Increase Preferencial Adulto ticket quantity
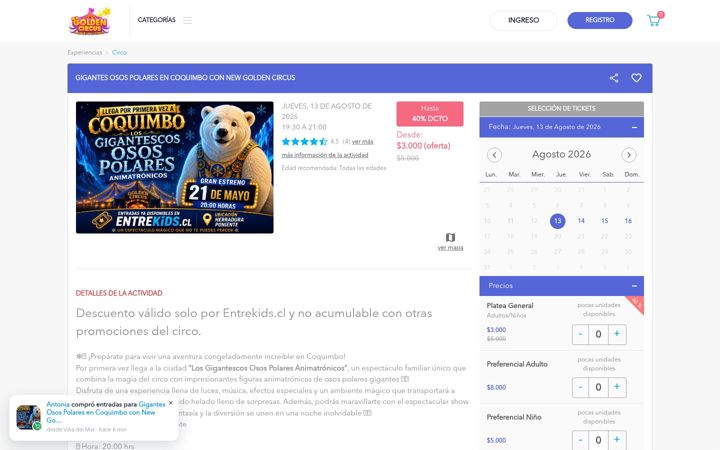 (617, 387)
